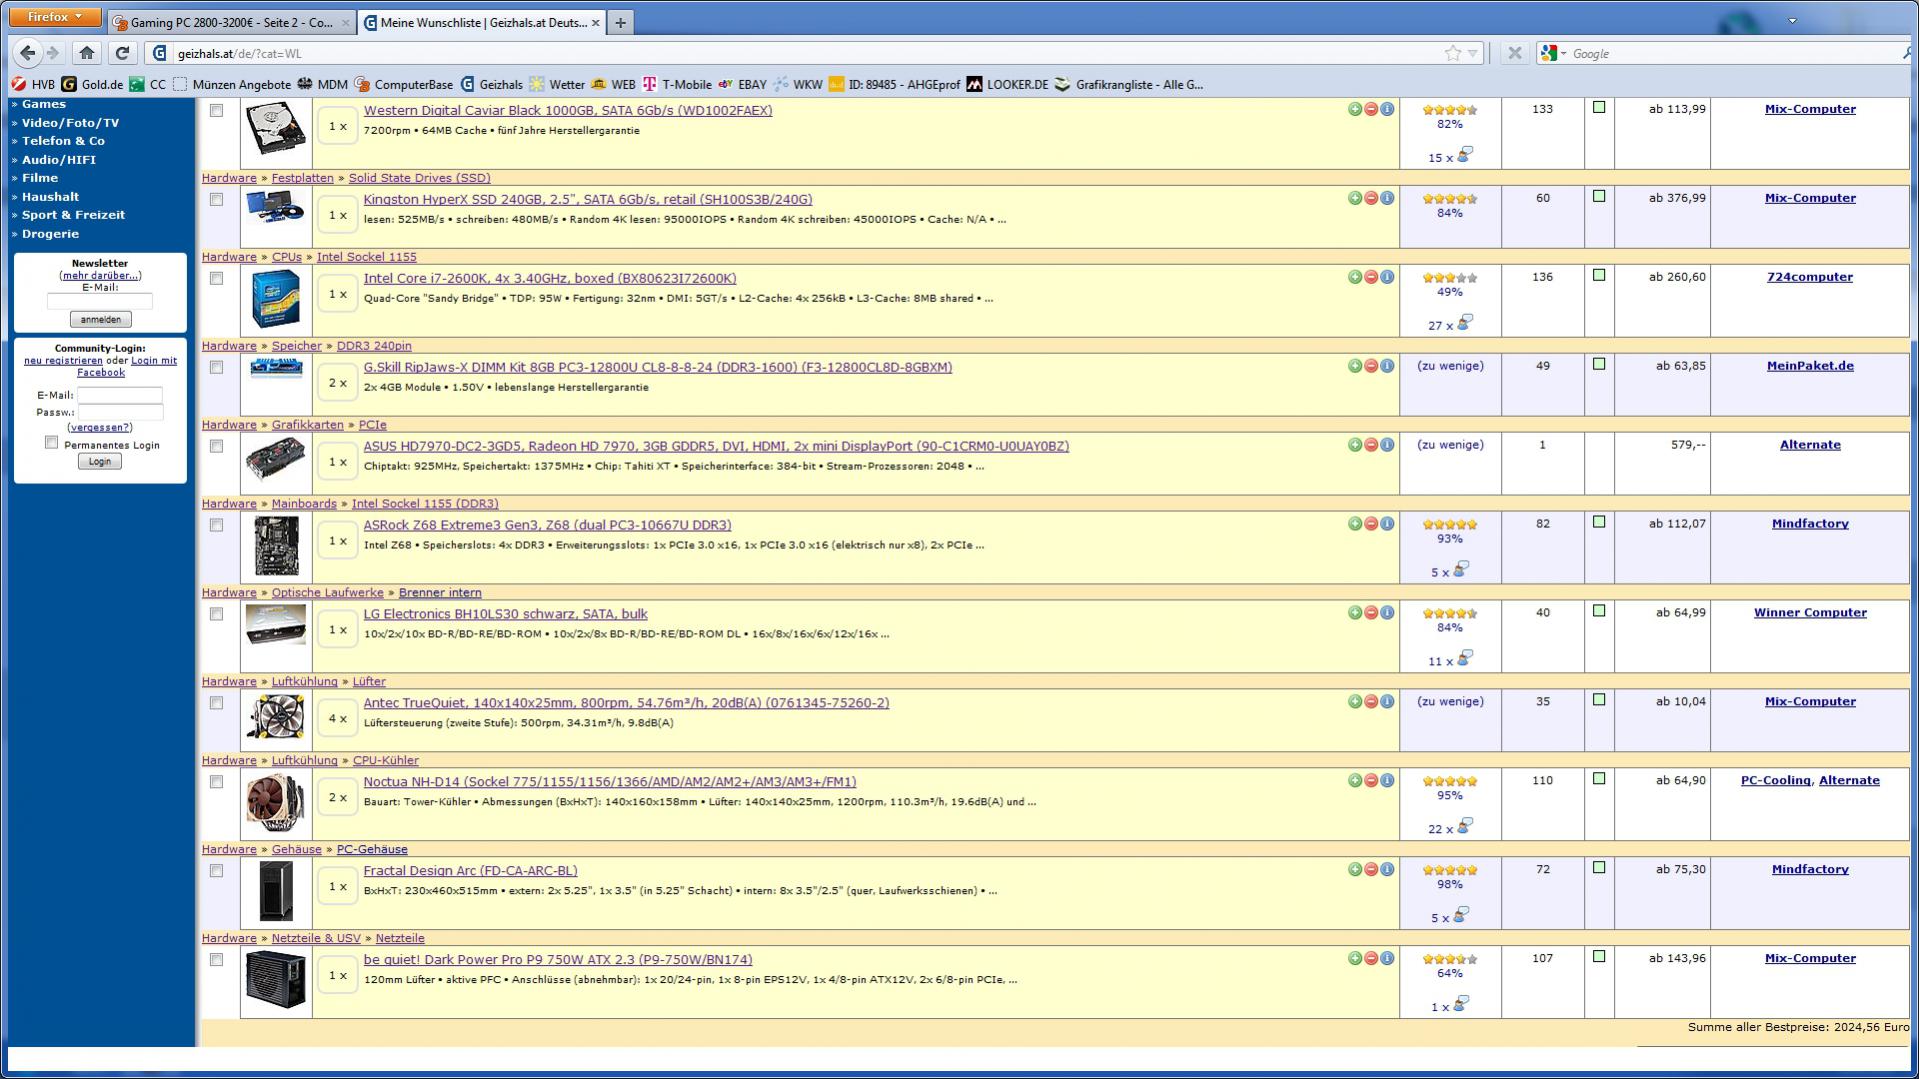The height and width of the screenshot is (1079, 1919).
Task: Click the browser forward arrow
Action: point(53,53)
